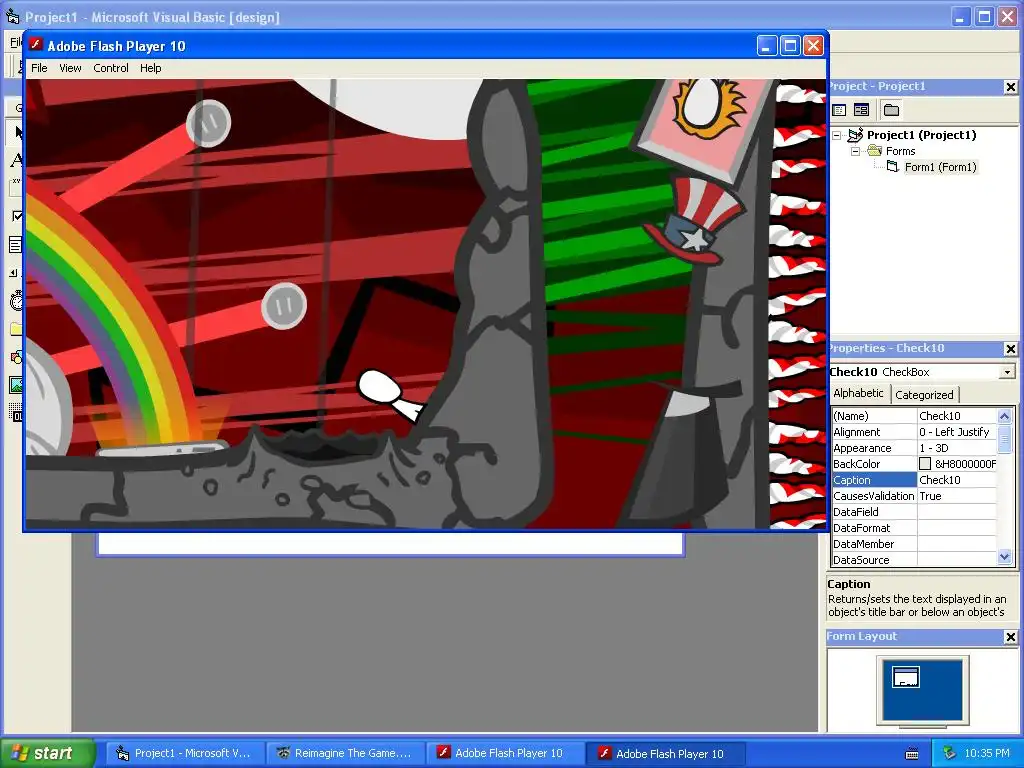This screenshot has width=1024, height=768.
Task: Click the Visual Basic title bar icon
Action: point(12,17)
